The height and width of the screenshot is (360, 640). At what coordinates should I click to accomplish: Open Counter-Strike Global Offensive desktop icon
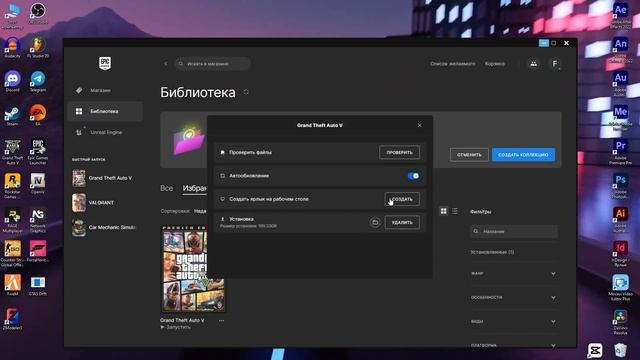[x=12, y=254]
